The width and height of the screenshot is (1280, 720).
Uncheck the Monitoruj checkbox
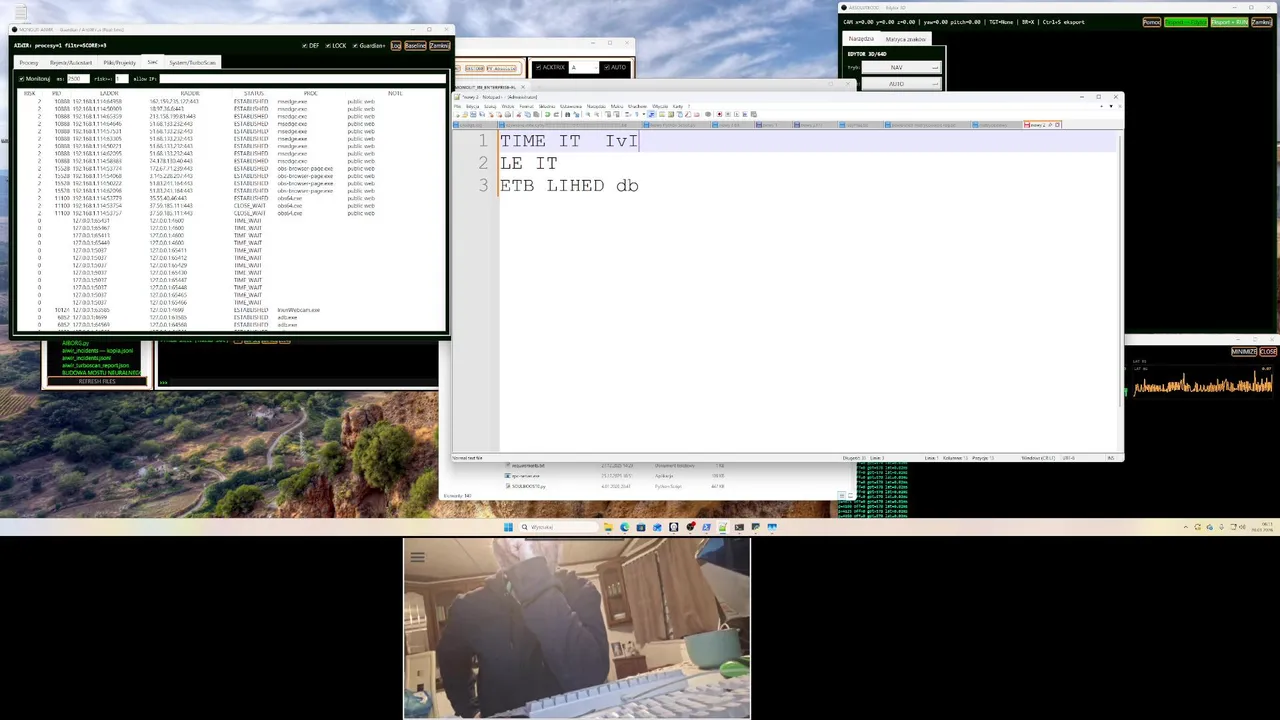21,78
